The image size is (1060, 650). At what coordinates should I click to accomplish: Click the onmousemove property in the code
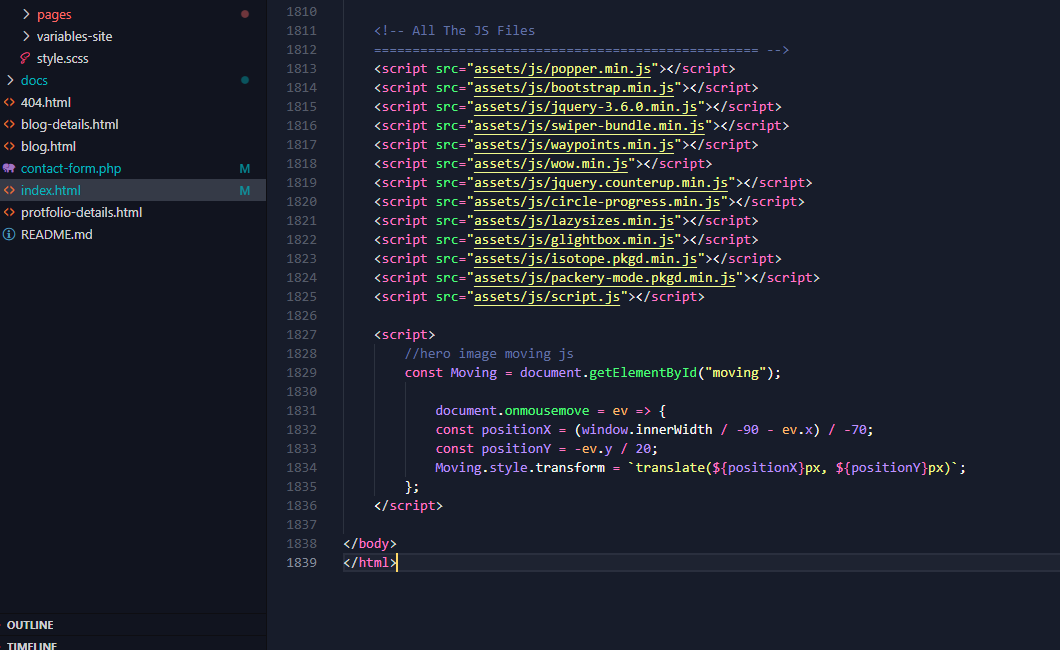[547, 410]
